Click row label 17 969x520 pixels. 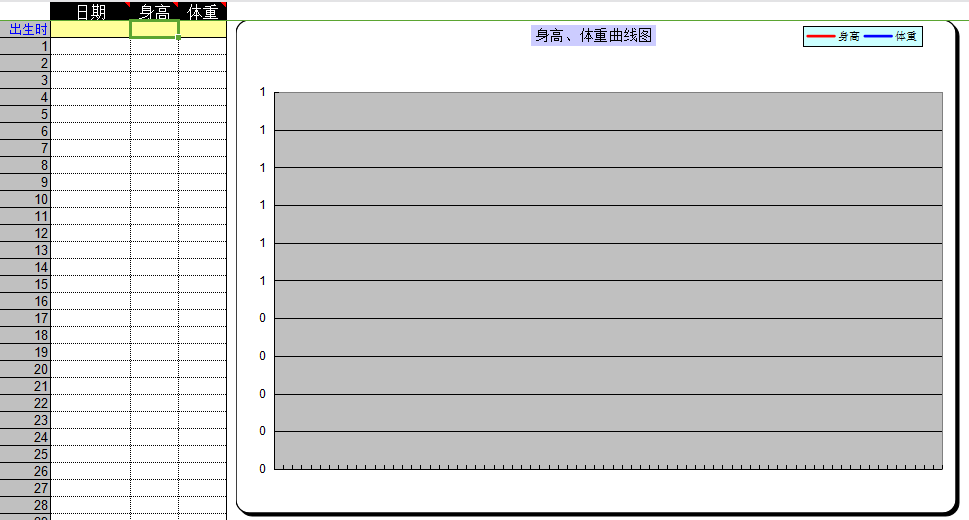click(25, 318)
